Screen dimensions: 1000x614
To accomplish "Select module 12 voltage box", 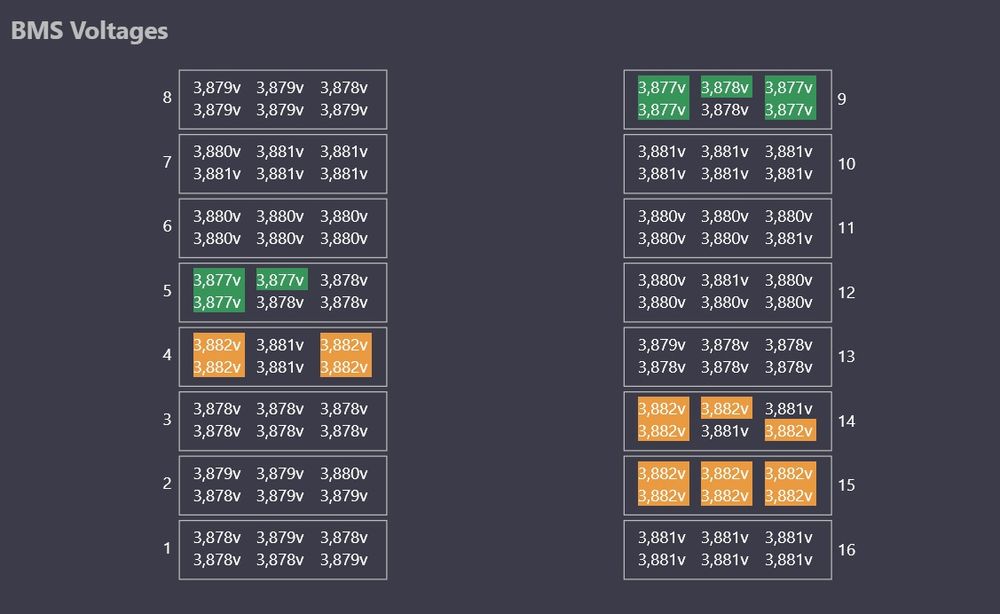I will click(727, 292).
